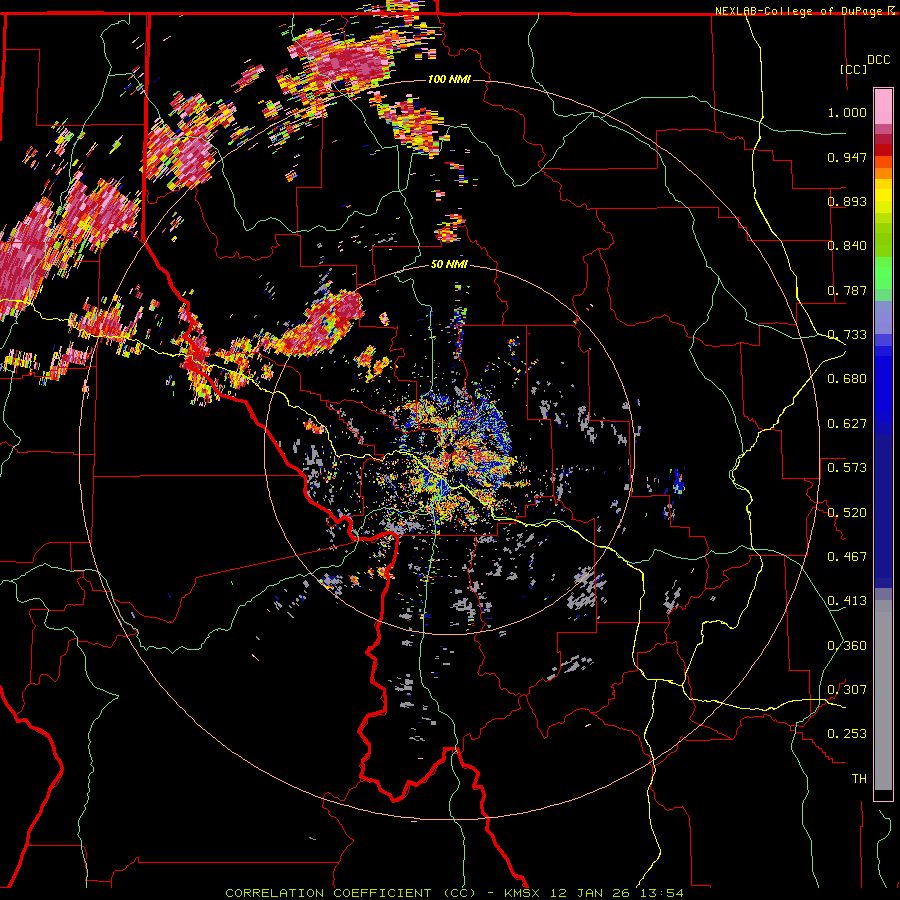Click the 0.573 scale value
Viewport: 900px width, 900px height.
point(847,468)
